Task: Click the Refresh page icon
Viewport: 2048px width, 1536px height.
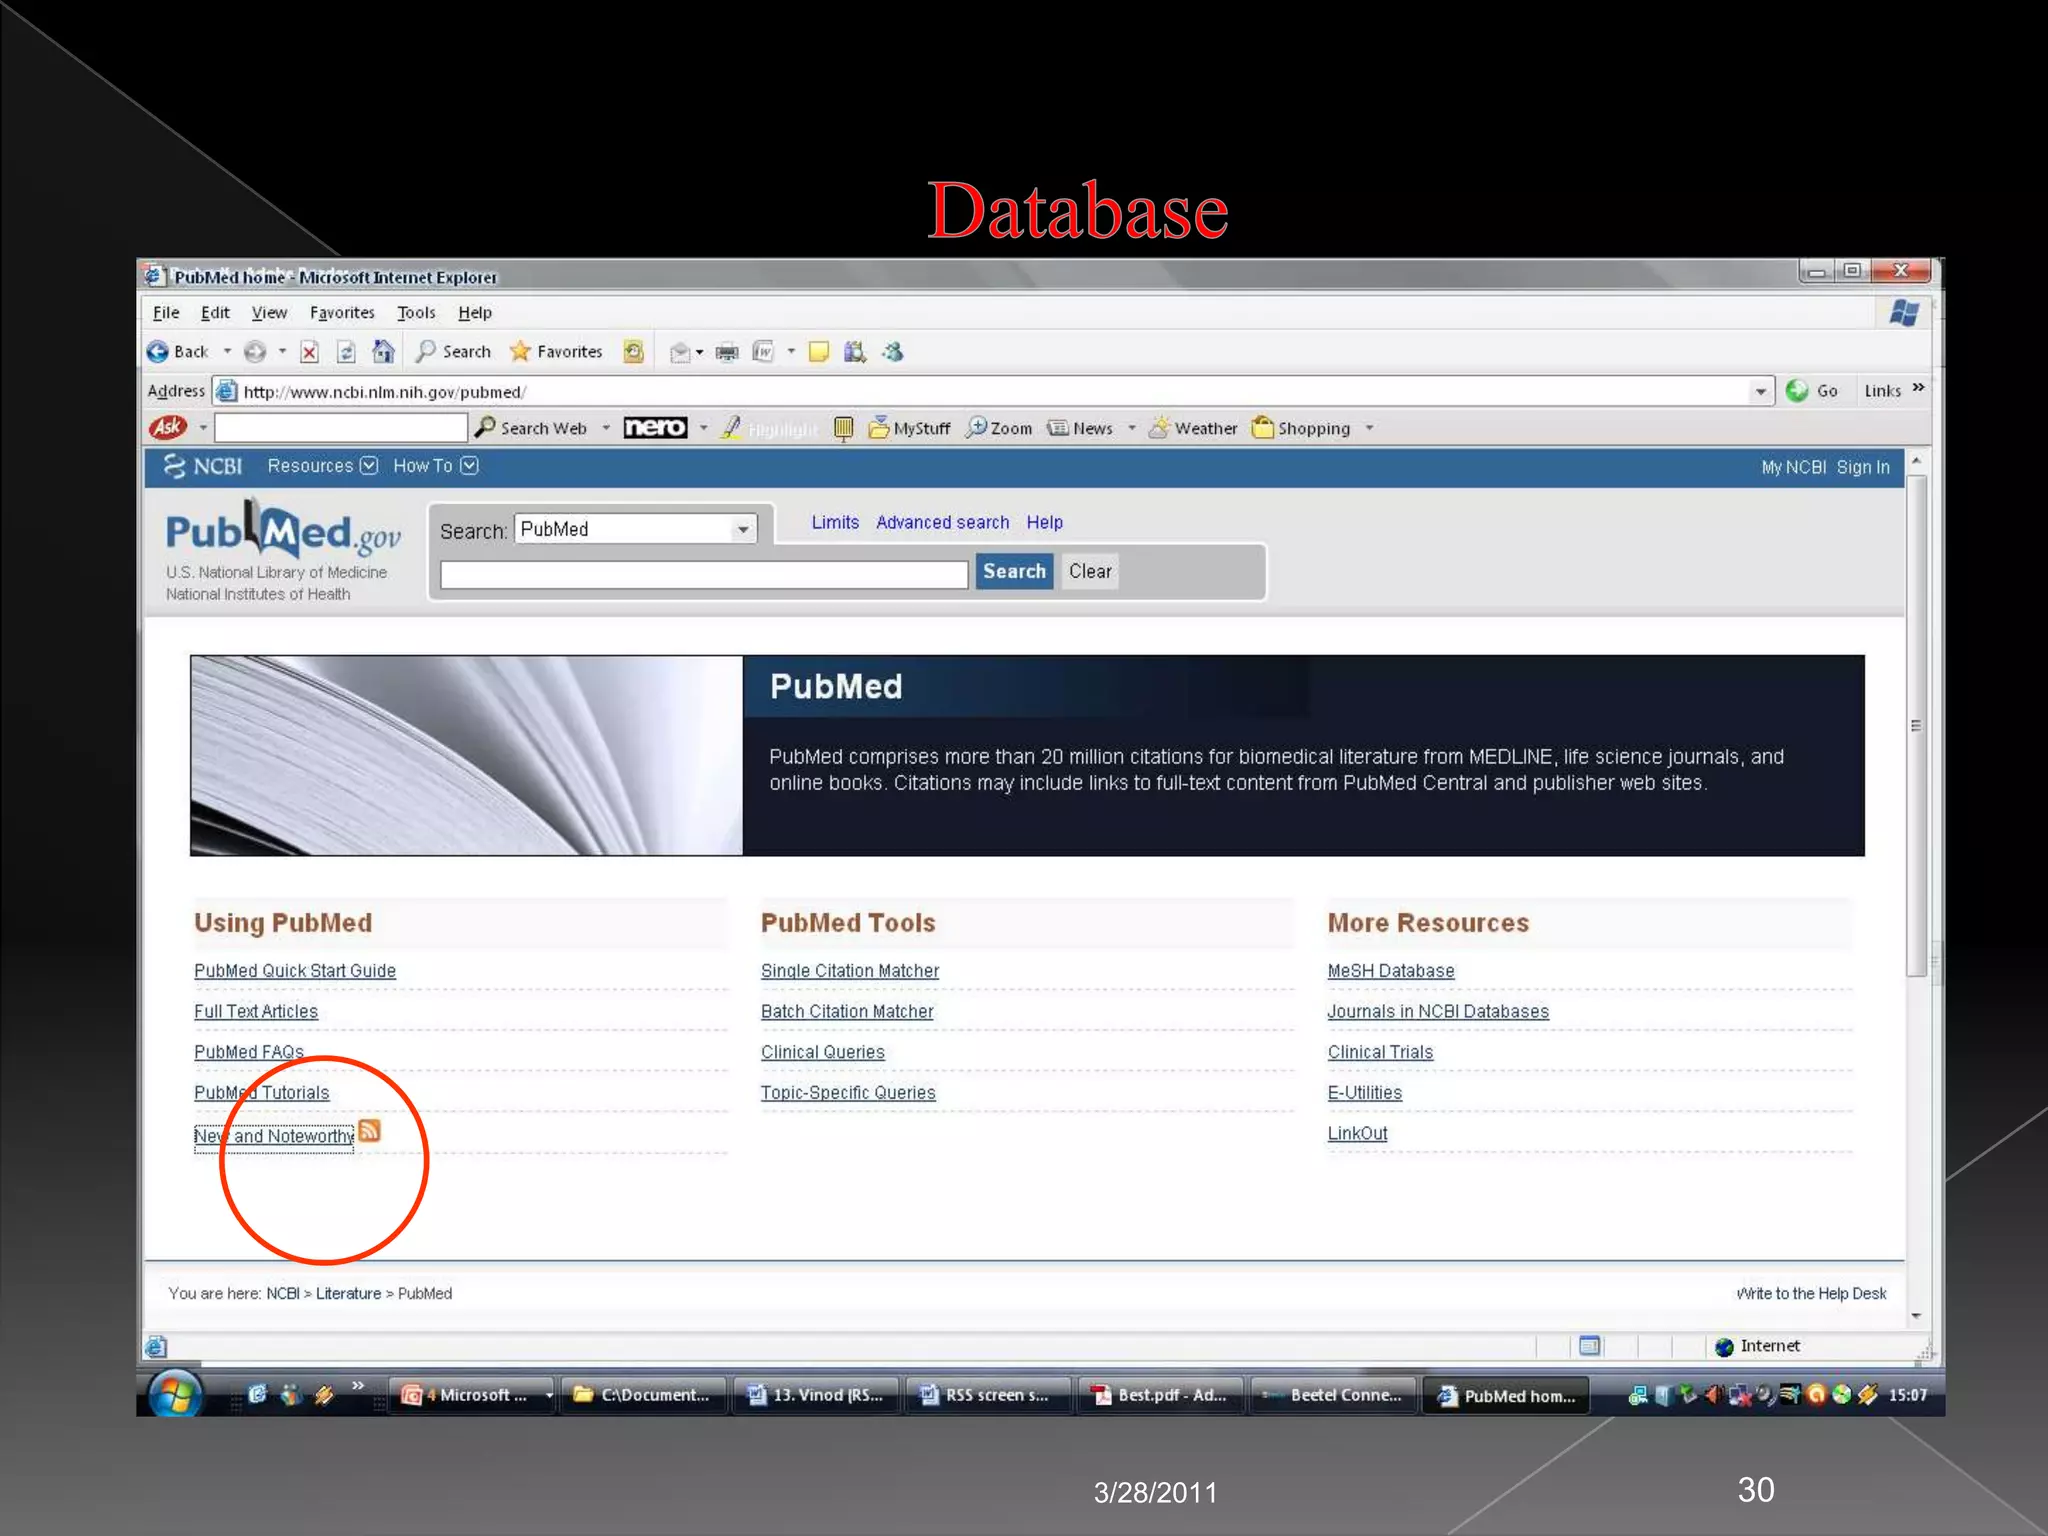Action: click(x=346, y=352)
